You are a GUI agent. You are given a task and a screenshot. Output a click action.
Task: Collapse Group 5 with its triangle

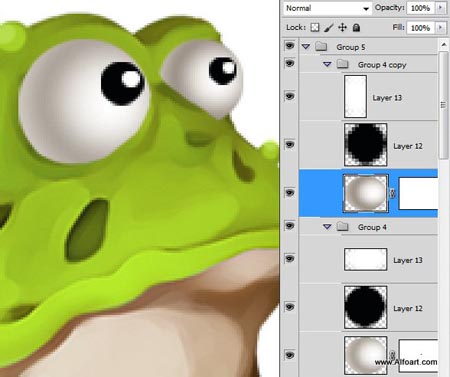click(x=306, y=47)
